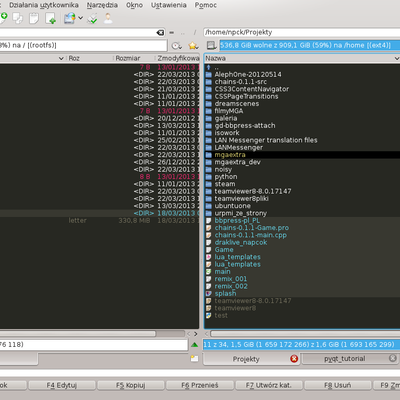Click the user person toolbar icon
Screen dimensions: 400x400
click(x=108, y=18)
